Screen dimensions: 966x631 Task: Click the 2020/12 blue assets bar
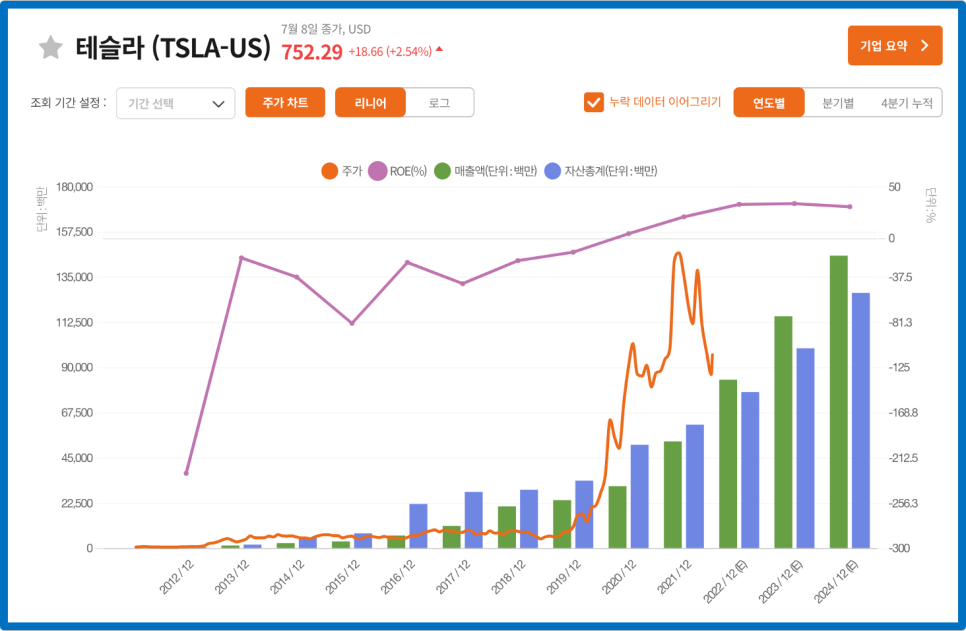[x=639, y=497]
